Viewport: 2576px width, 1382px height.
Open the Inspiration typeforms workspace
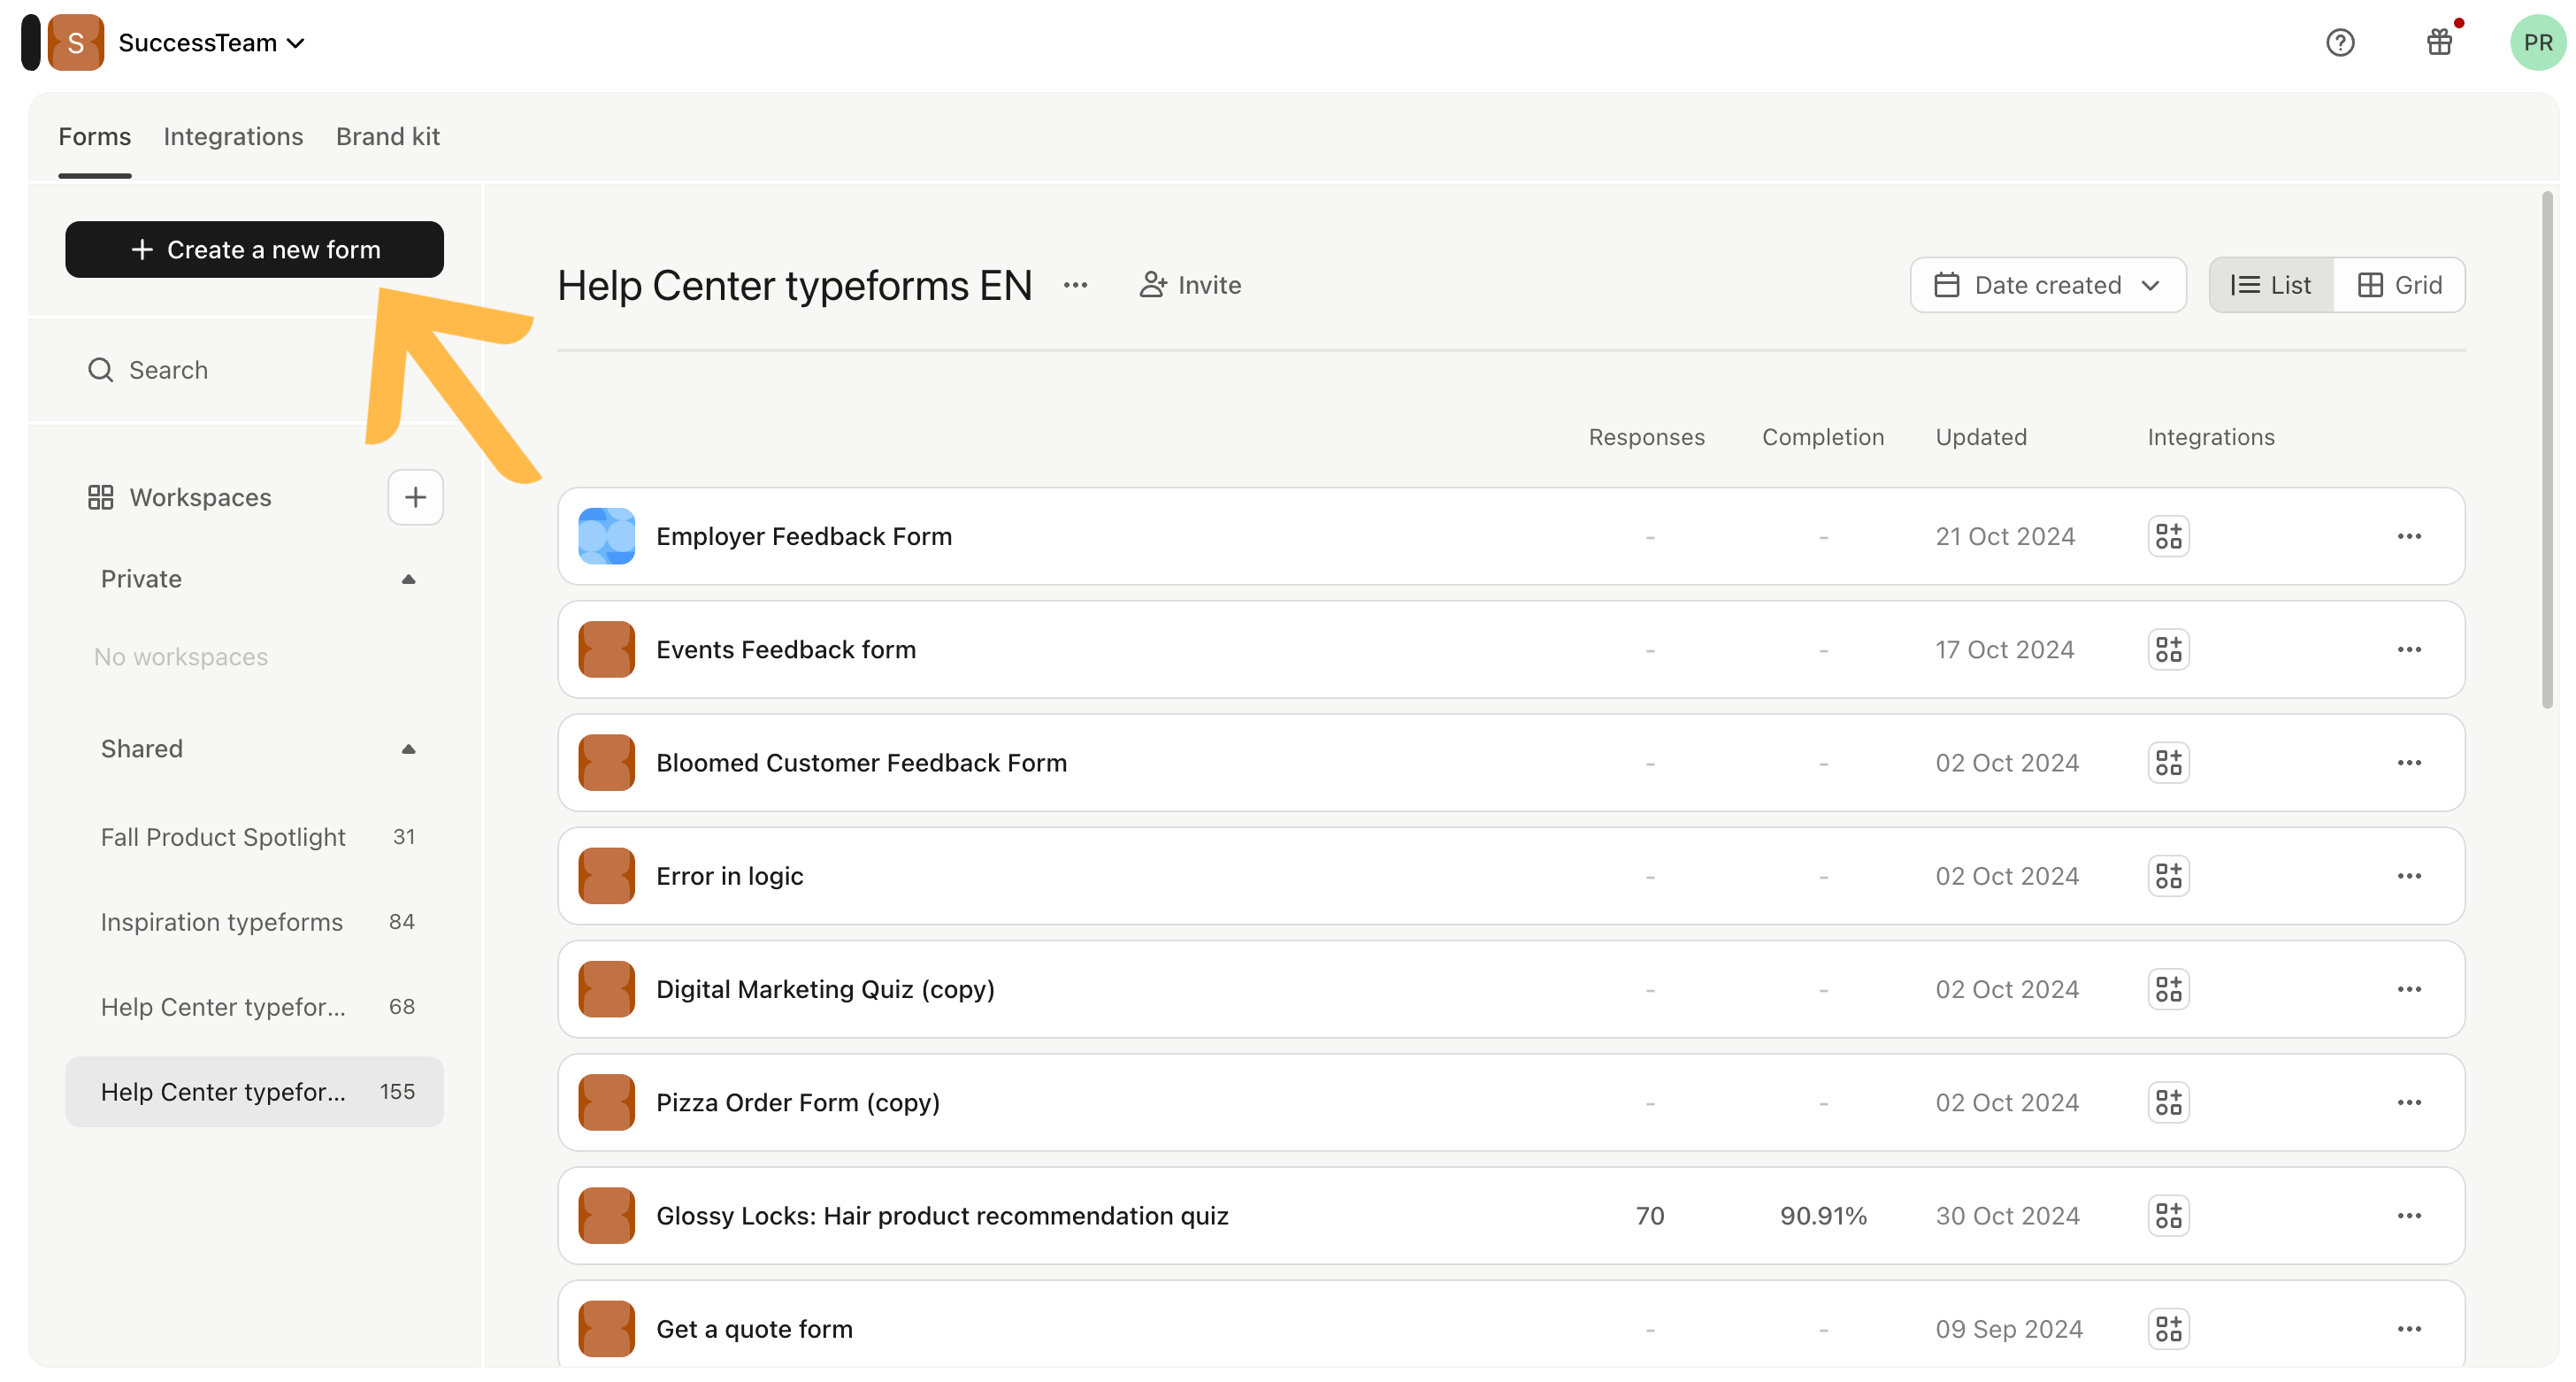coord(255,922)
